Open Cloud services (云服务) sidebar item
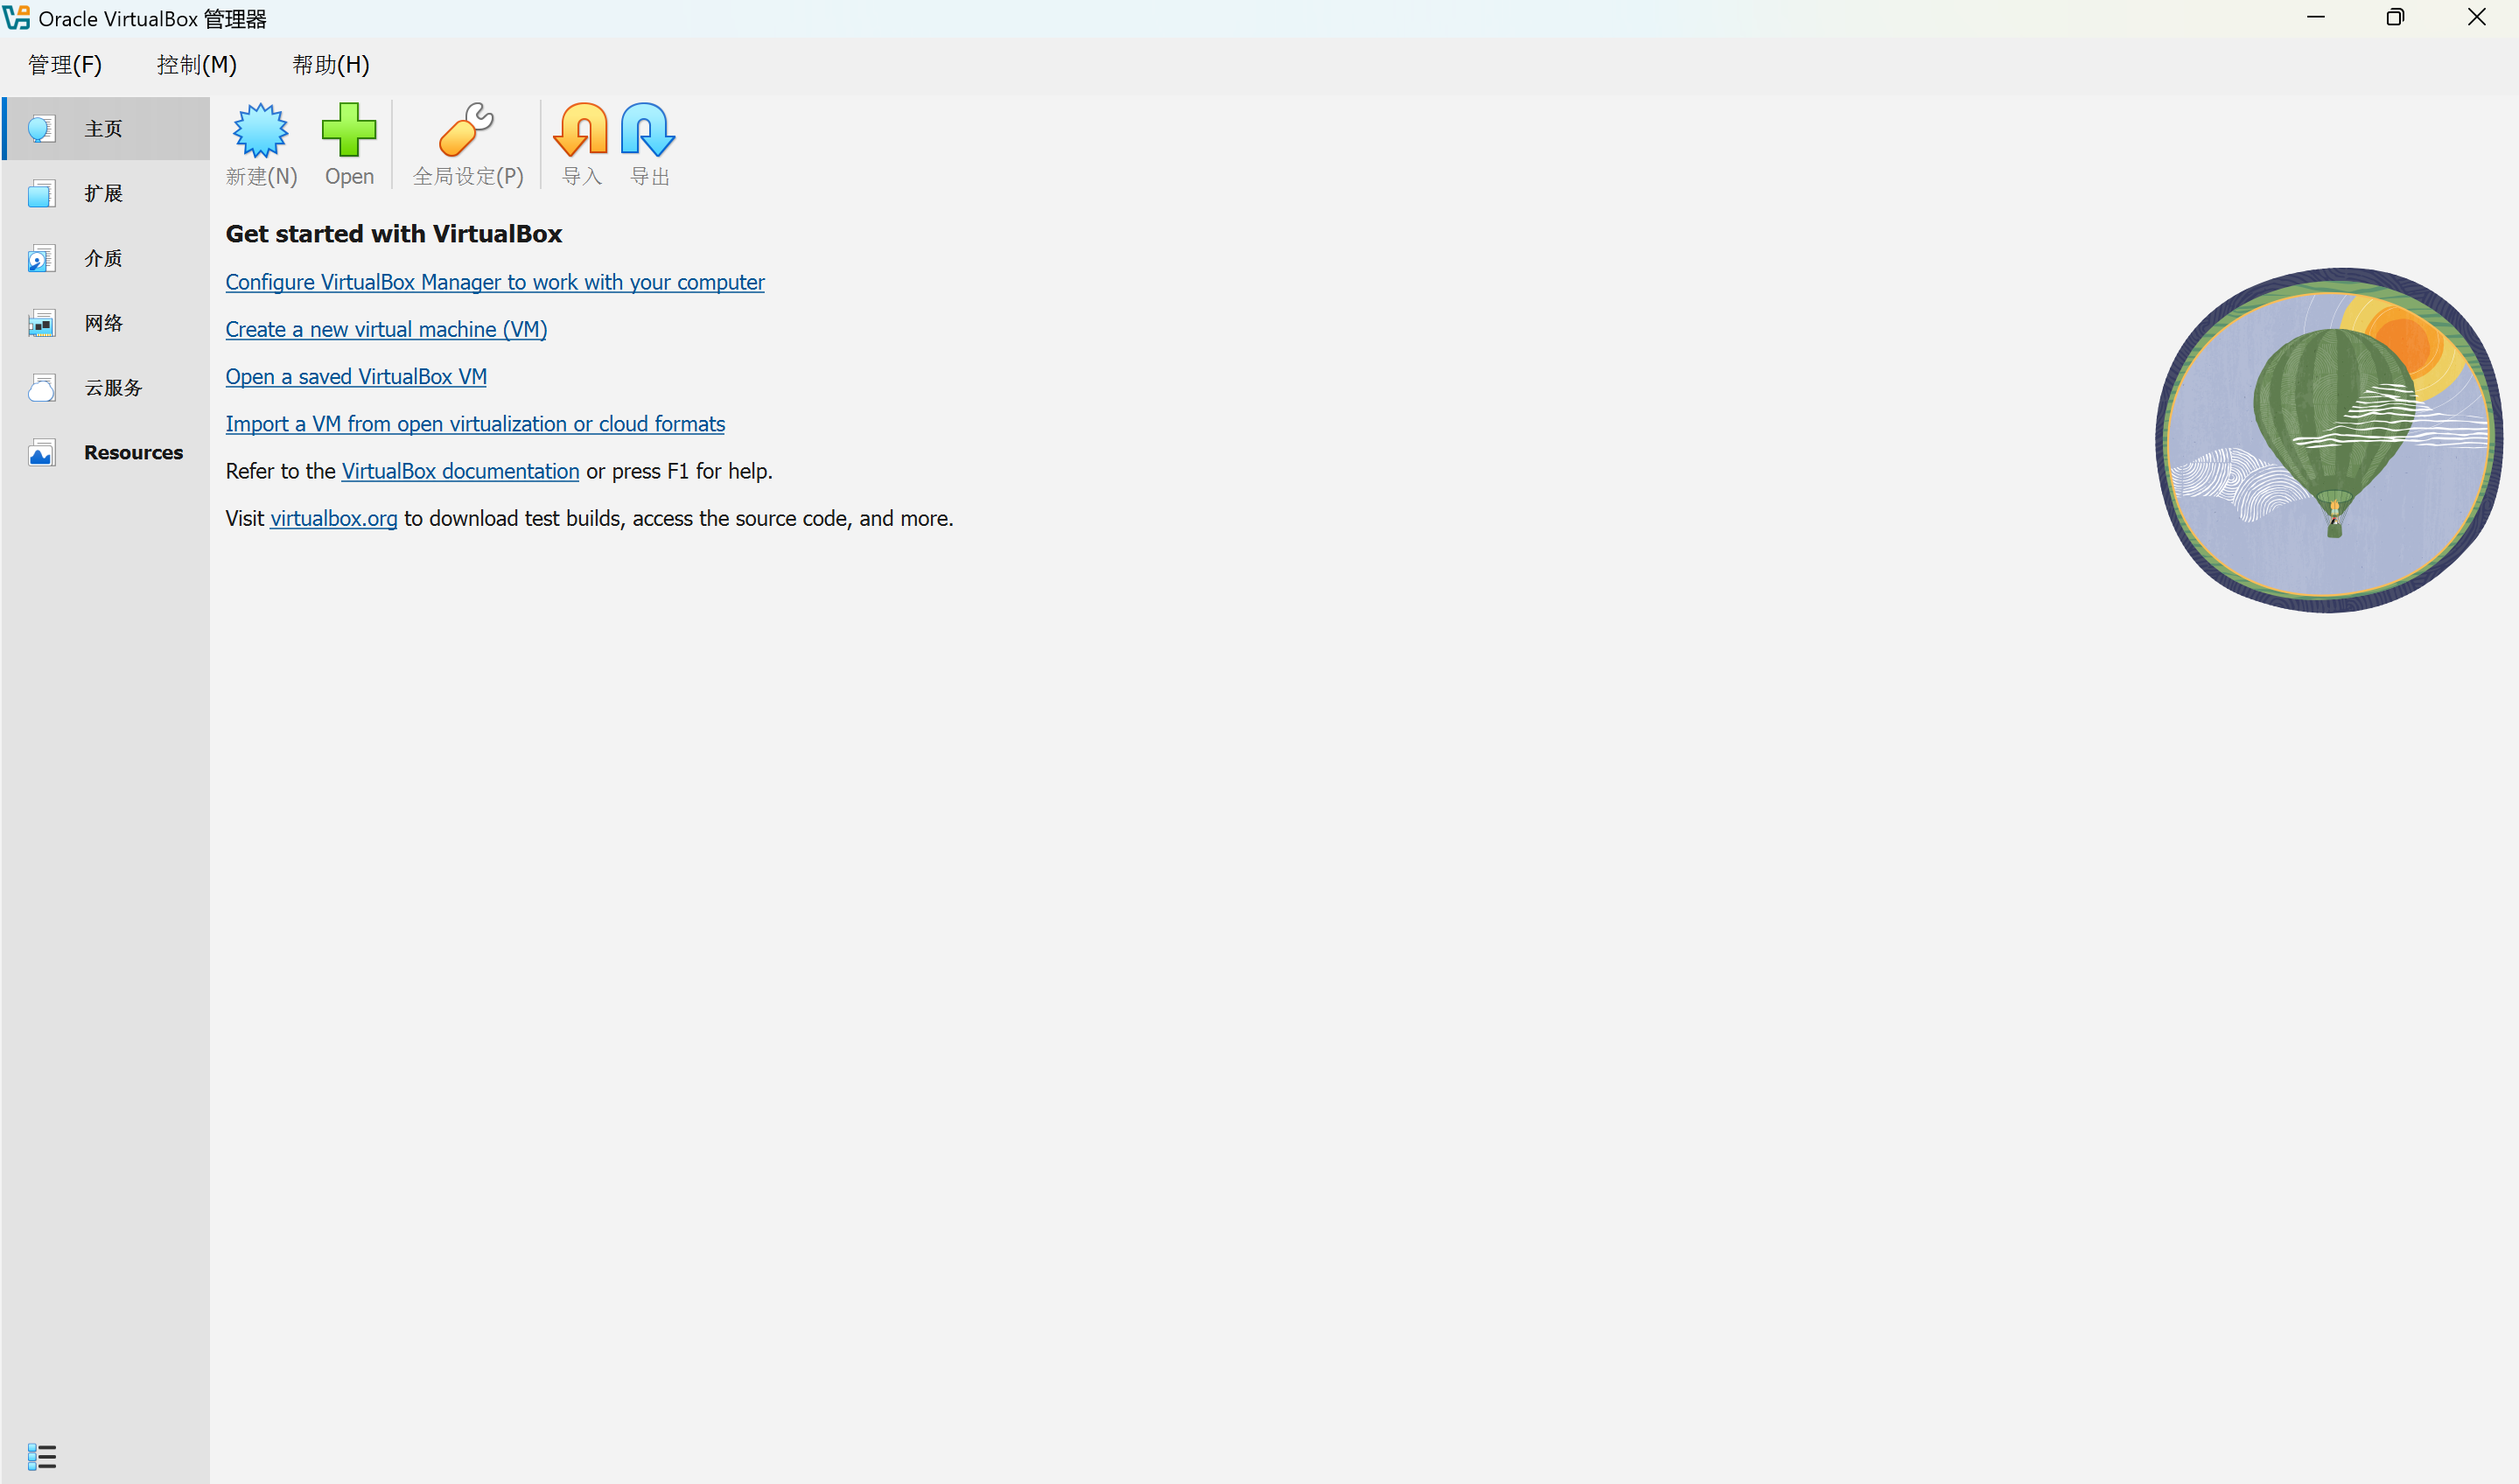 pyautogui.click(x=112, y=388)
